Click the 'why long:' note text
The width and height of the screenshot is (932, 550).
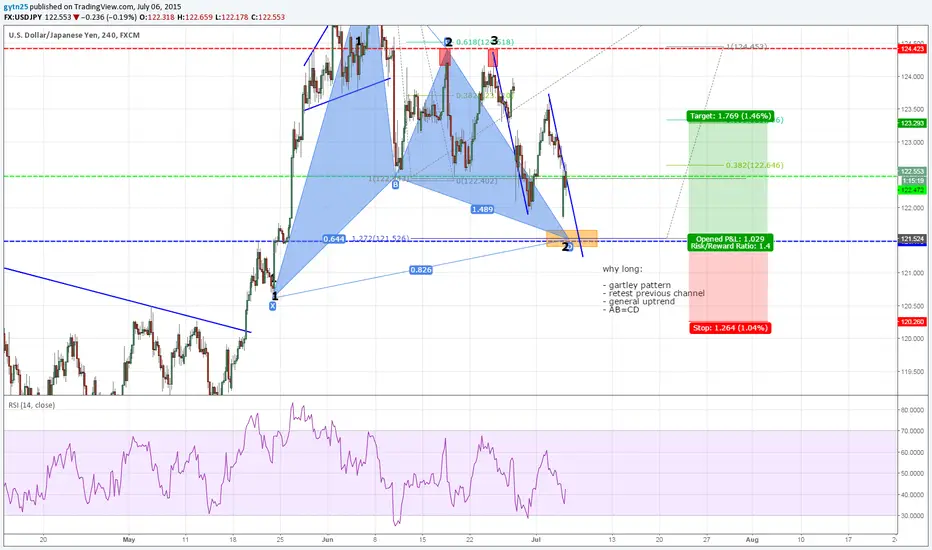(x=622, y=269)
